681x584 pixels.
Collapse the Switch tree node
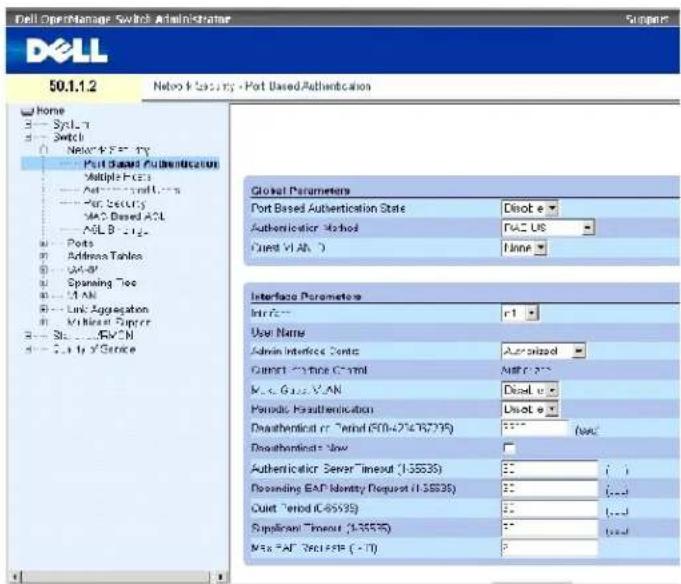(28, 138)
